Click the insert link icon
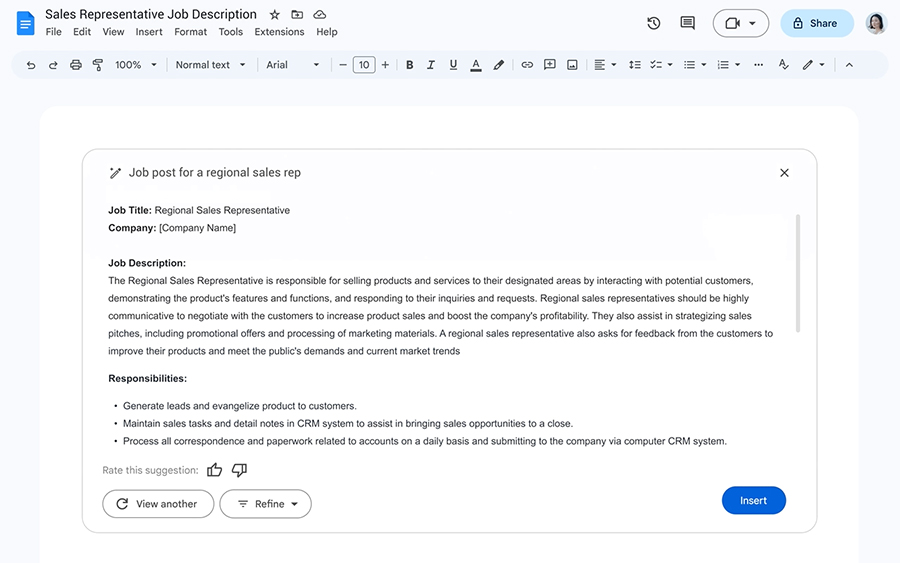The width and height of the screenshot is (900, 563). (x=527, y=65)
